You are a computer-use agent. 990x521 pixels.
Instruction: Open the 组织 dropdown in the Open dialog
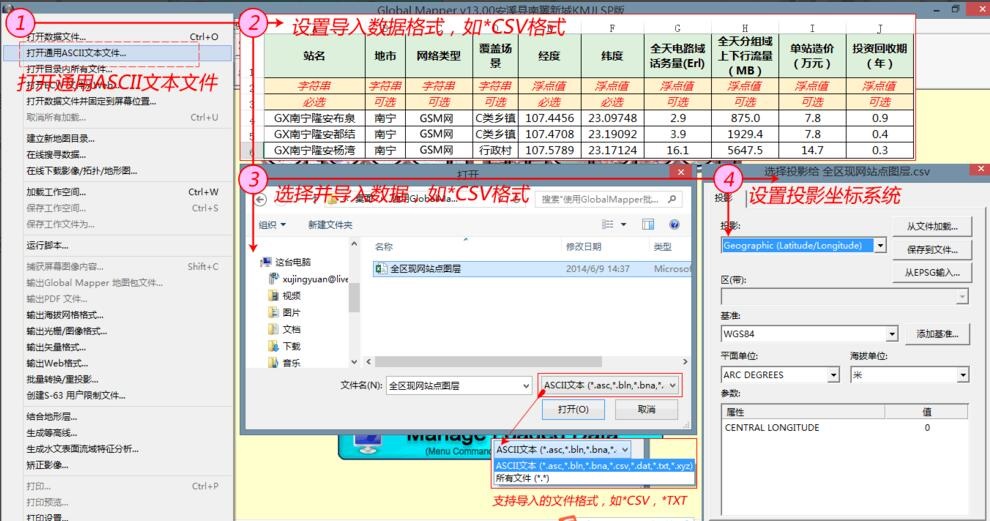point(272,225)
